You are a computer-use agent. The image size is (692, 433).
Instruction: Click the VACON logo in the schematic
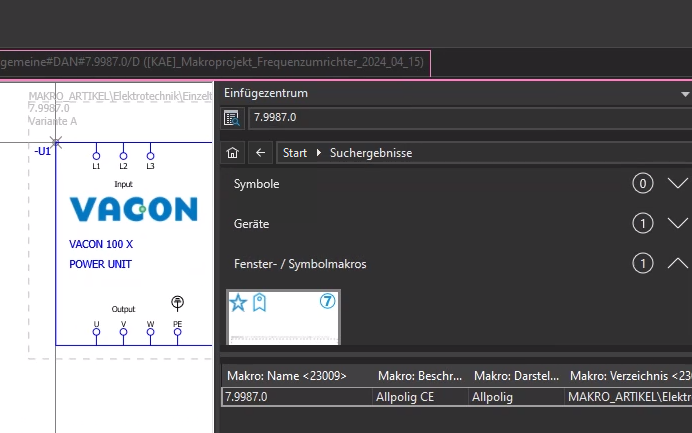coord(133,209)
